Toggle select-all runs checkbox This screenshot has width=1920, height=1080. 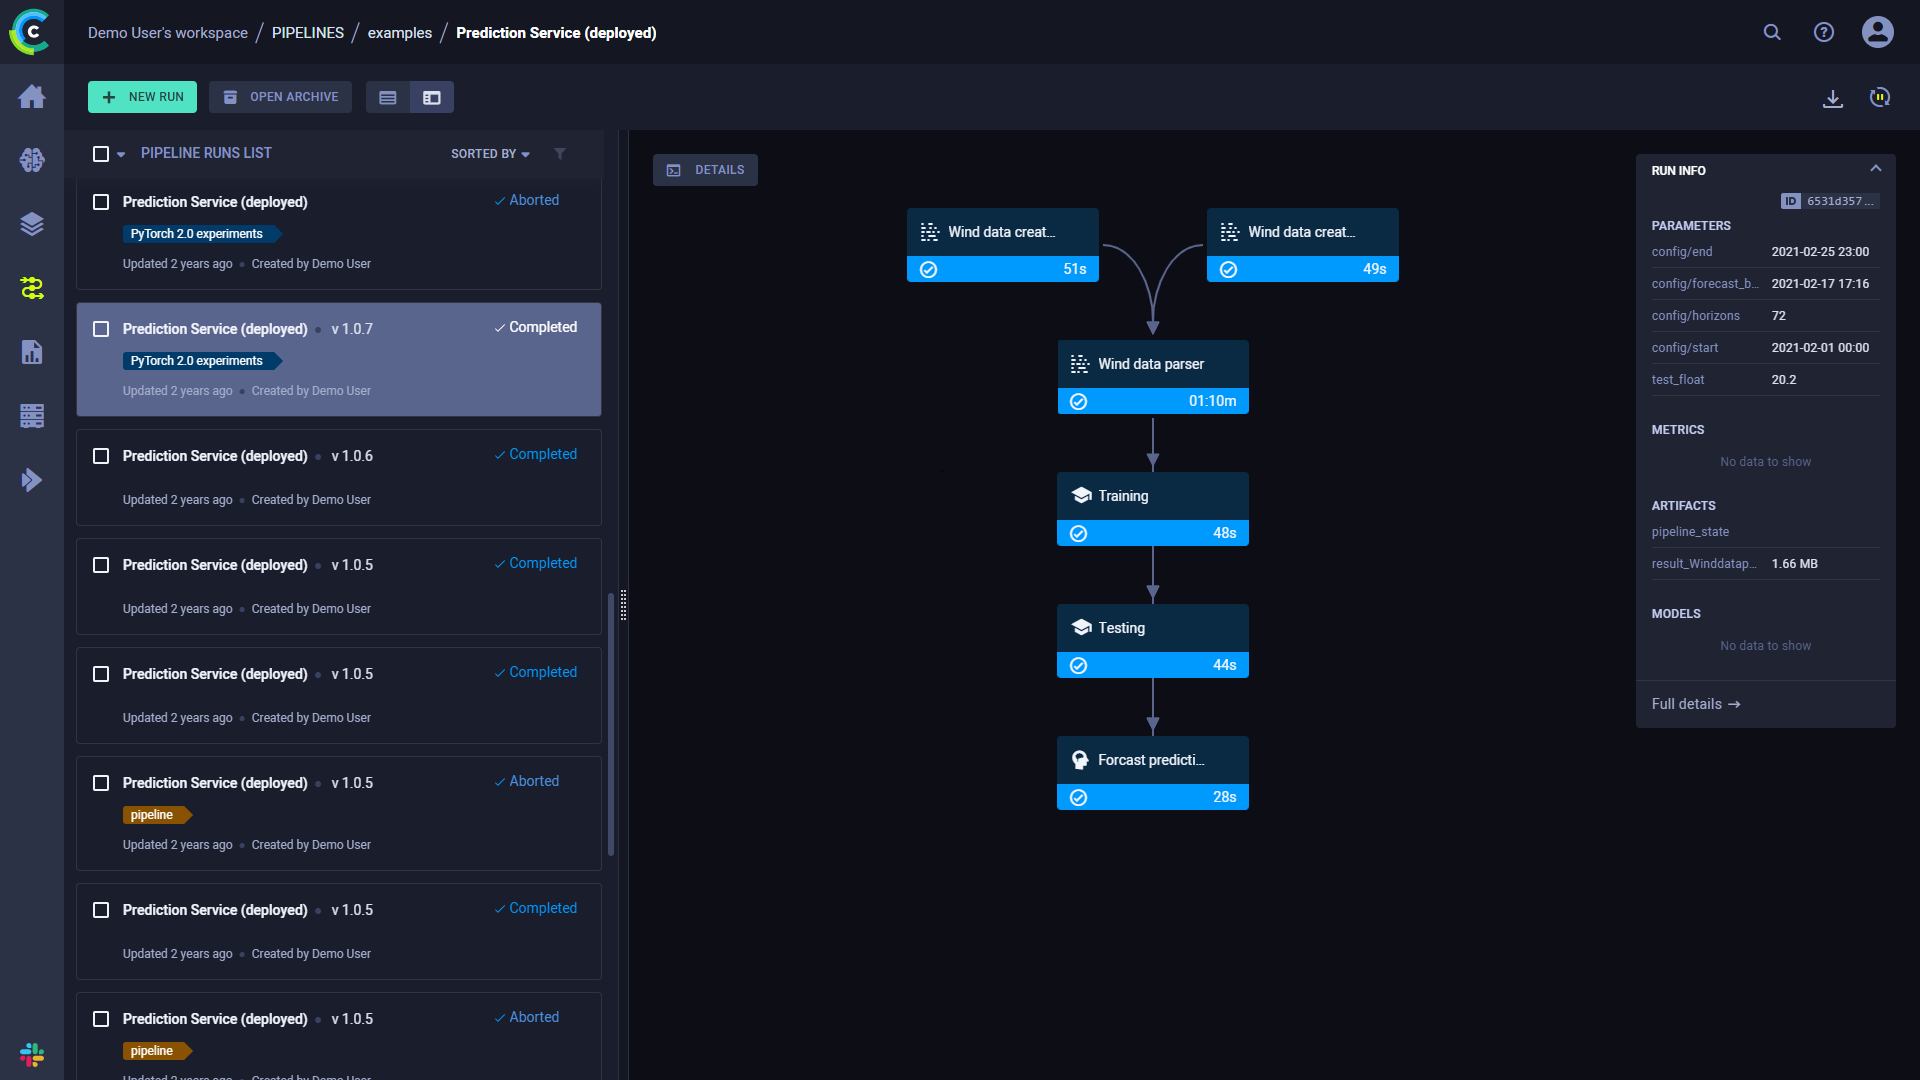[x=101, y=154]
